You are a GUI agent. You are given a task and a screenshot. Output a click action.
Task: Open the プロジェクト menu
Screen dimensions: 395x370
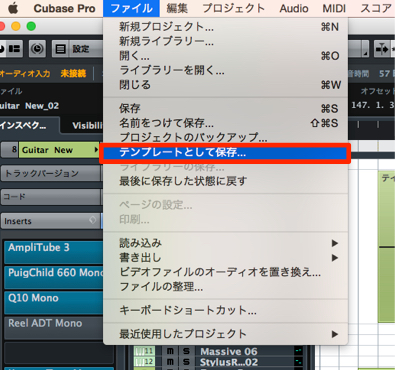pyautogui.click(x=234, y=8)
